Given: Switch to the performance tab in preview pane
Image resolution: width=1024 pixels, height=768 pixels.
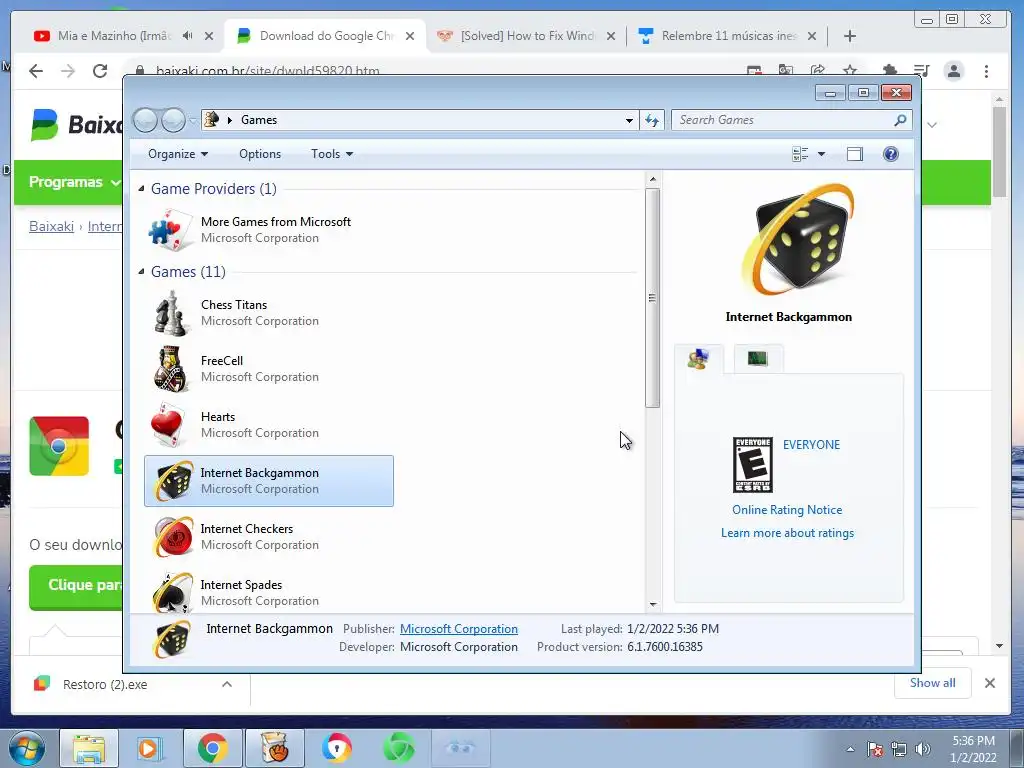Looking at the screenshot, I should 758,359.
